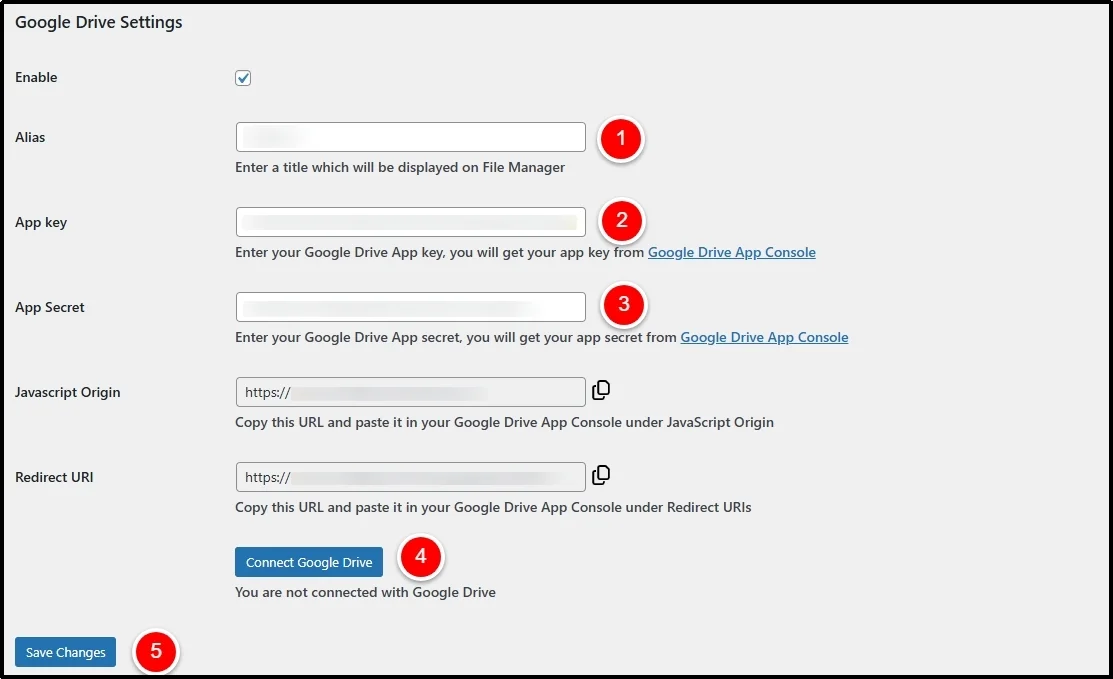The height and width of the screenshot is (679, 1113).
Task: Copy the Javascript Origin URL
Action: [601, 390]
